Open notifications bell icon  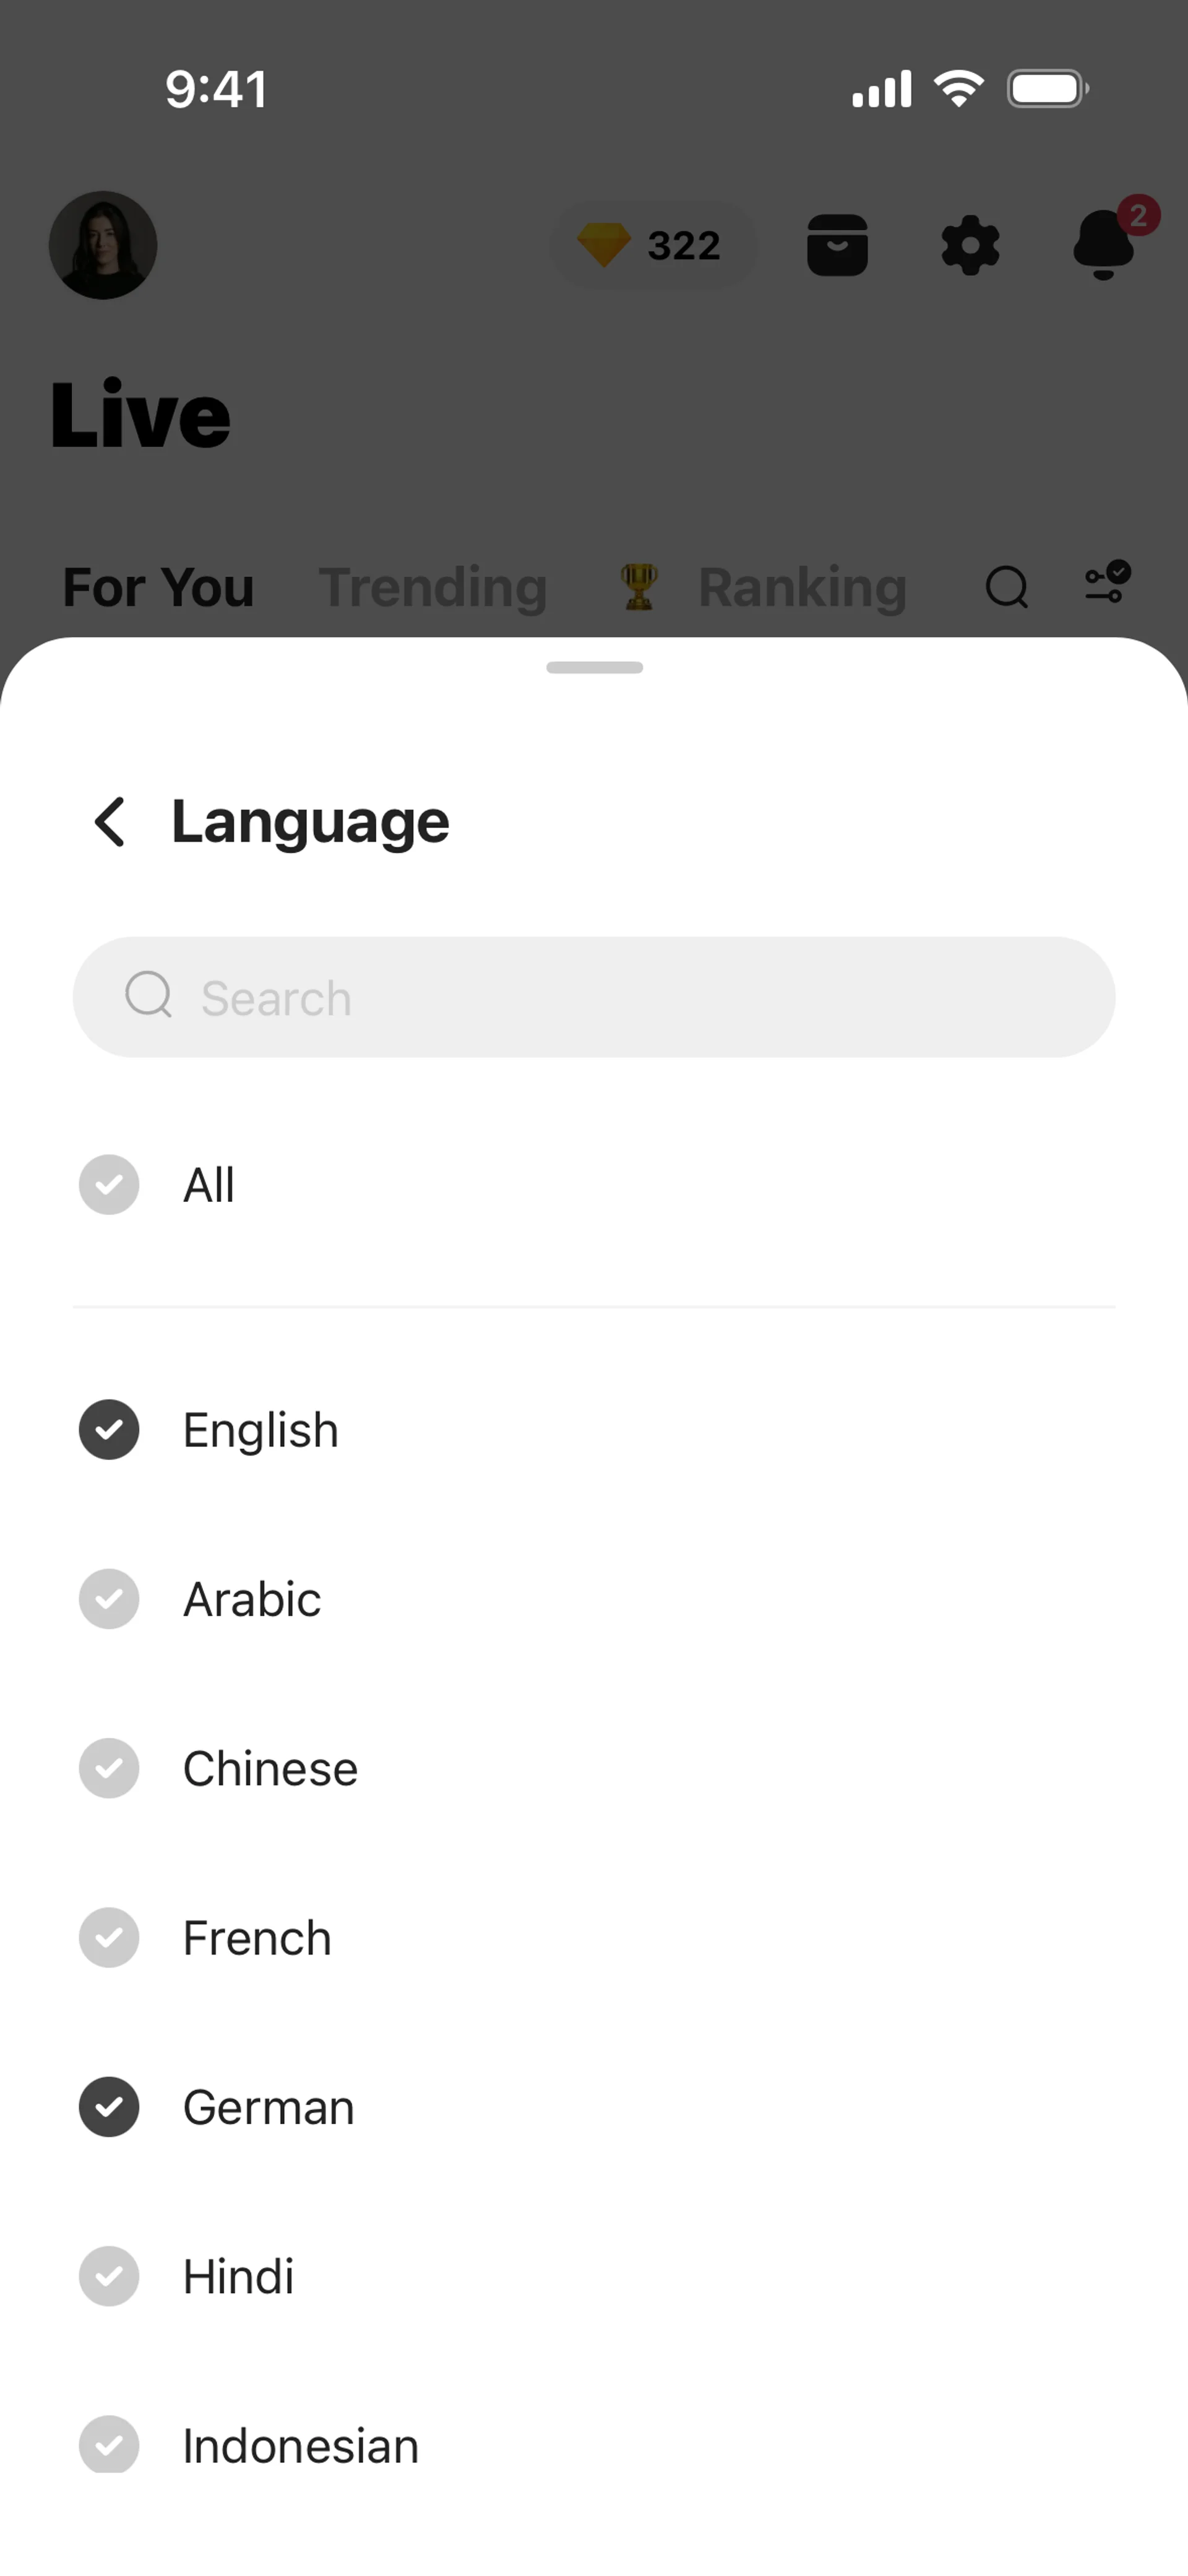(x=1104, y=245)
